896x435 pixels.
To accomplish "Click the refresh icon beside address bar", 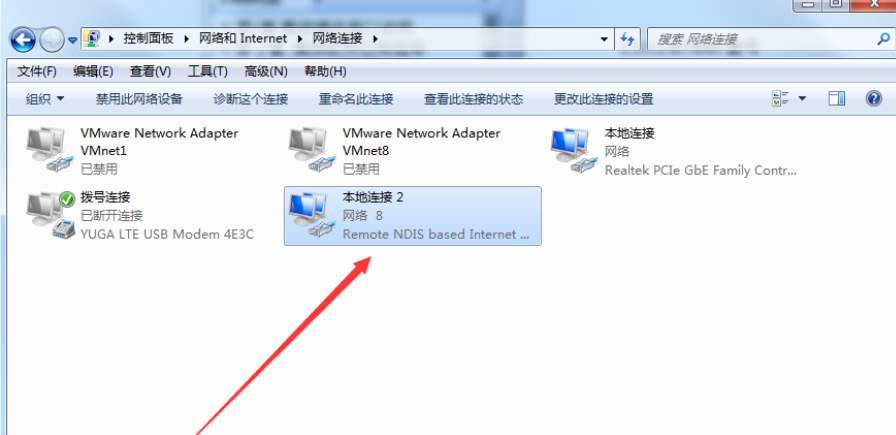I will [x=627, y=39].
